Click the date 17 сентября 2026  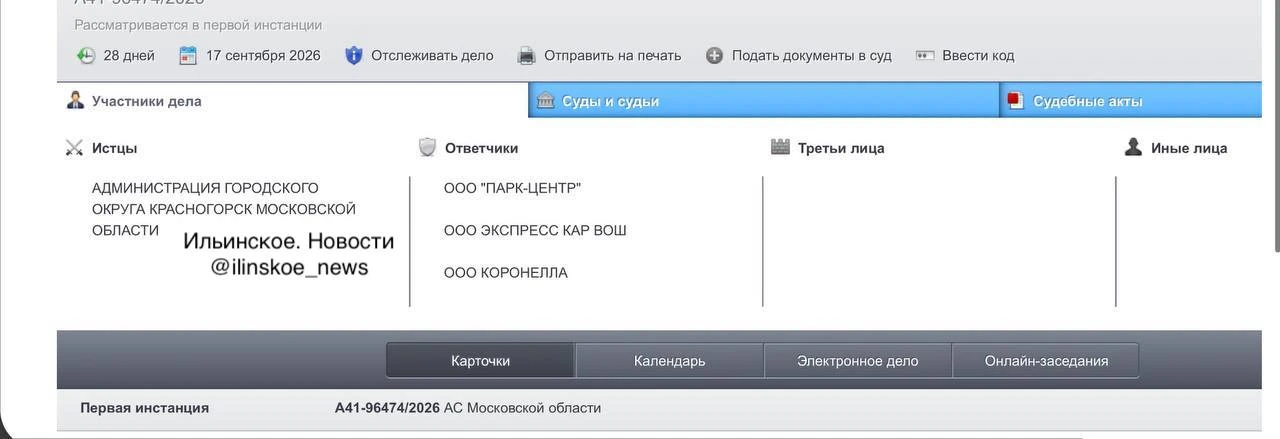263,56
